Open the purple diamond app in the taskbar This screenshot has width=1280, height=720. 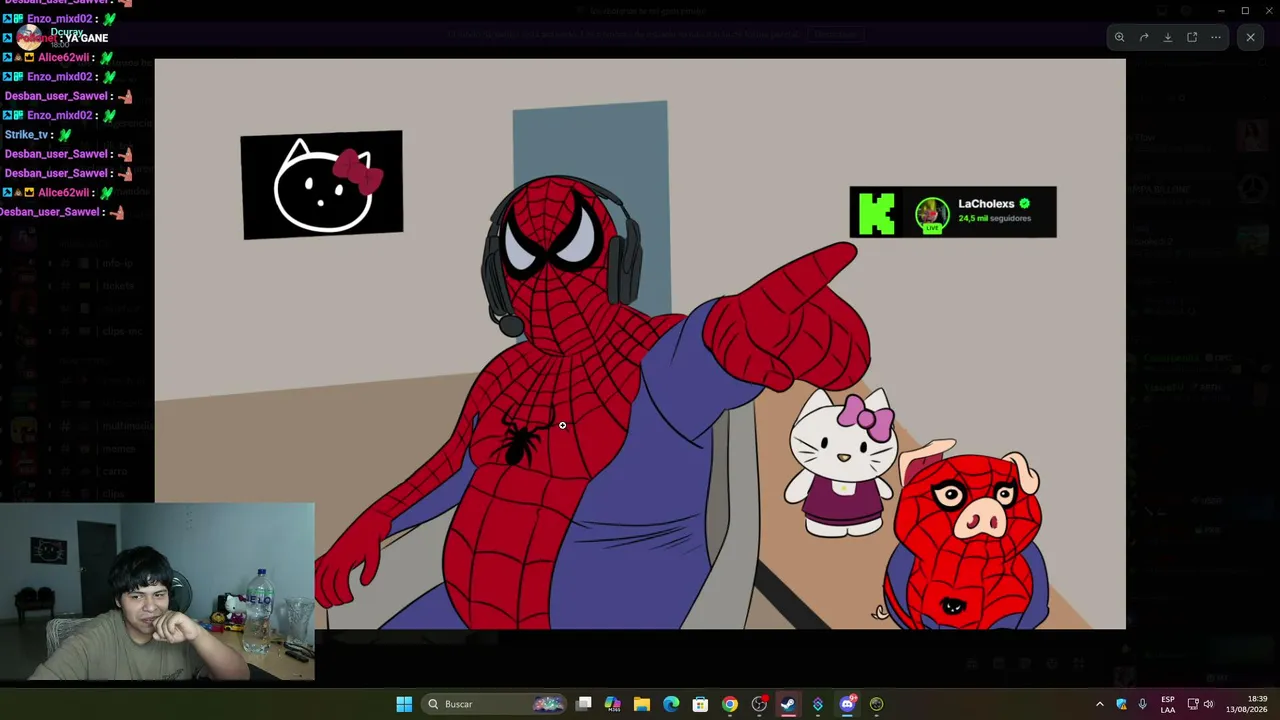[x=817, y=704]
